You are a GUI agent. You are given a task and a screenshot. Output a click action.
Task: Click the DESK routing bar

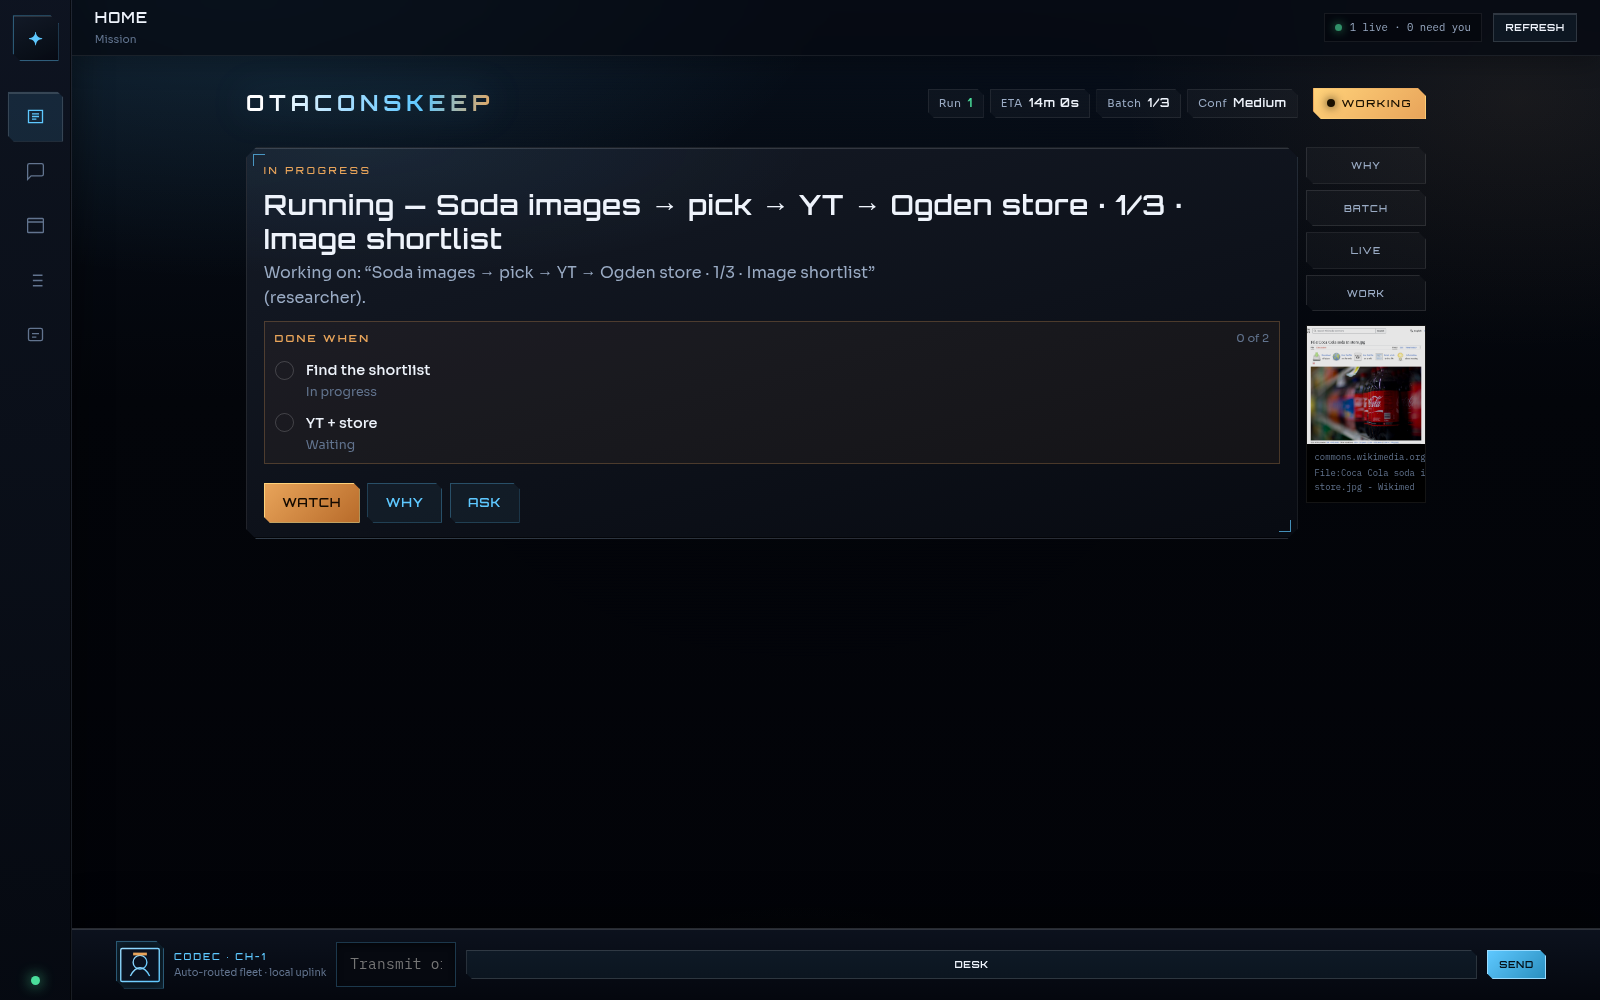tap(971, 965)
